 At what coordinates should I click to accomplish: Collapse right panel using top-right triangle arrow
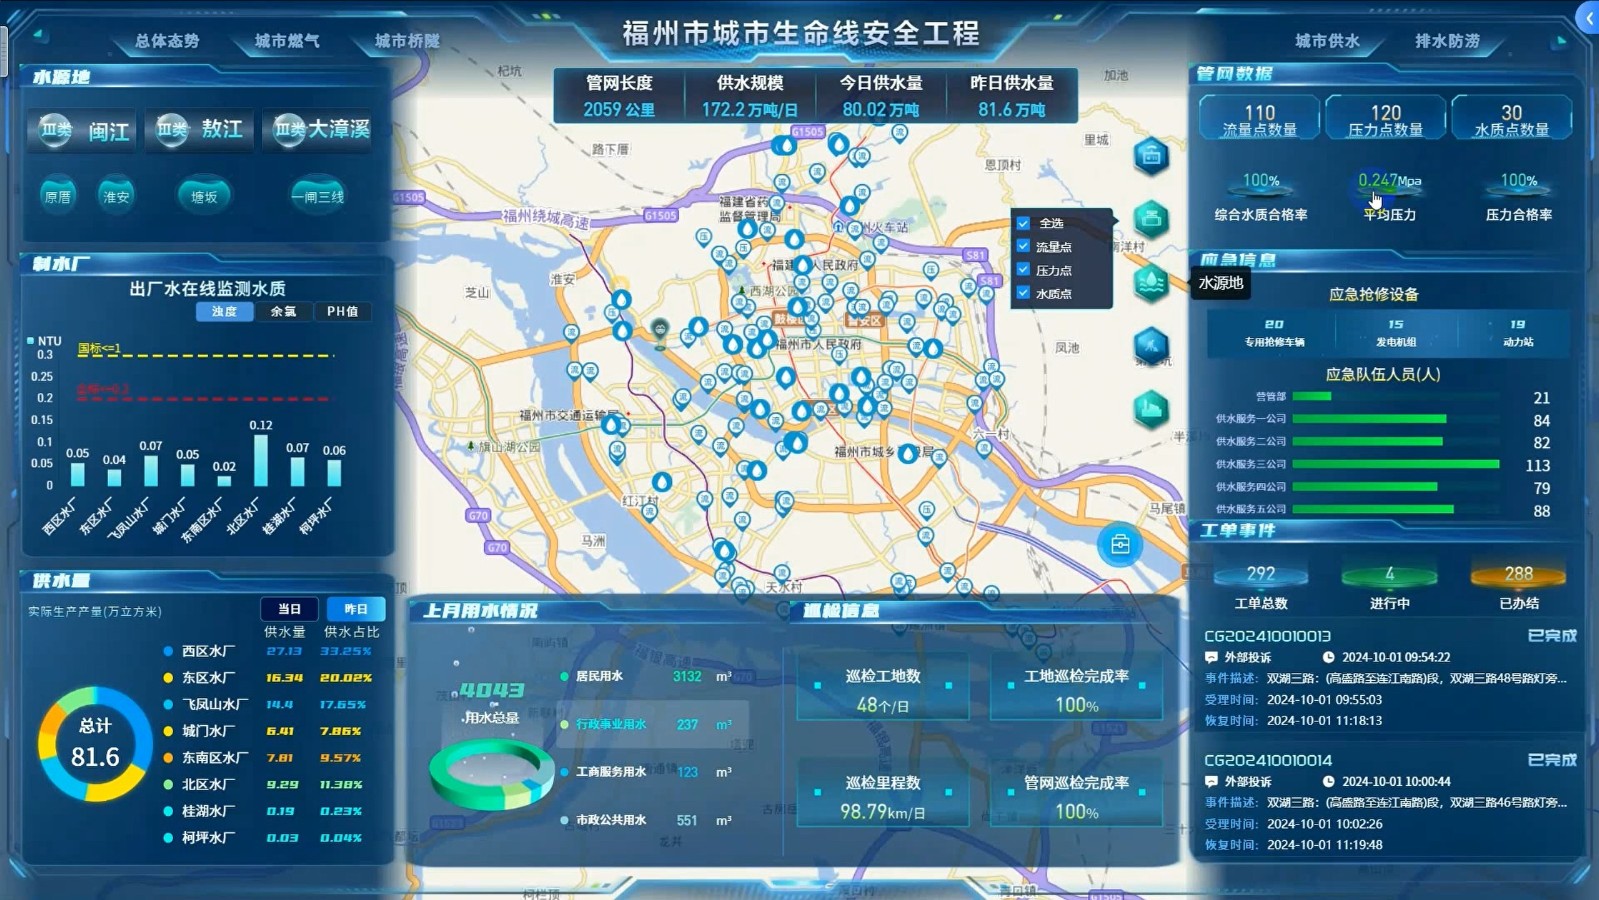pyautogui.click(x=1560, y=41)
